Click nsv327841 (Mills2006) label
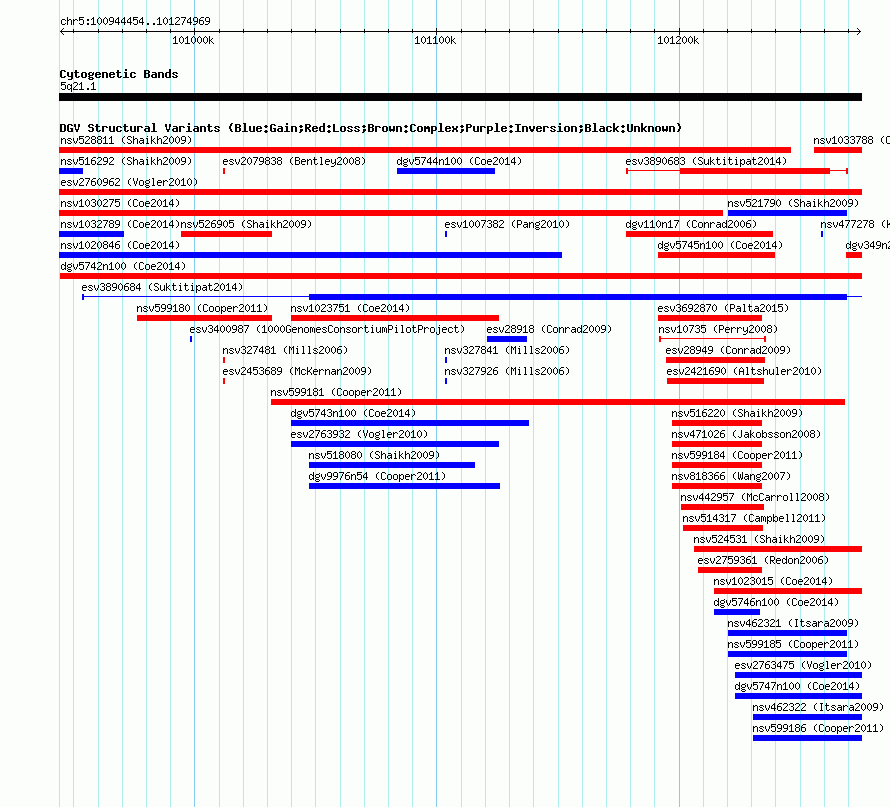 [507, 350]
